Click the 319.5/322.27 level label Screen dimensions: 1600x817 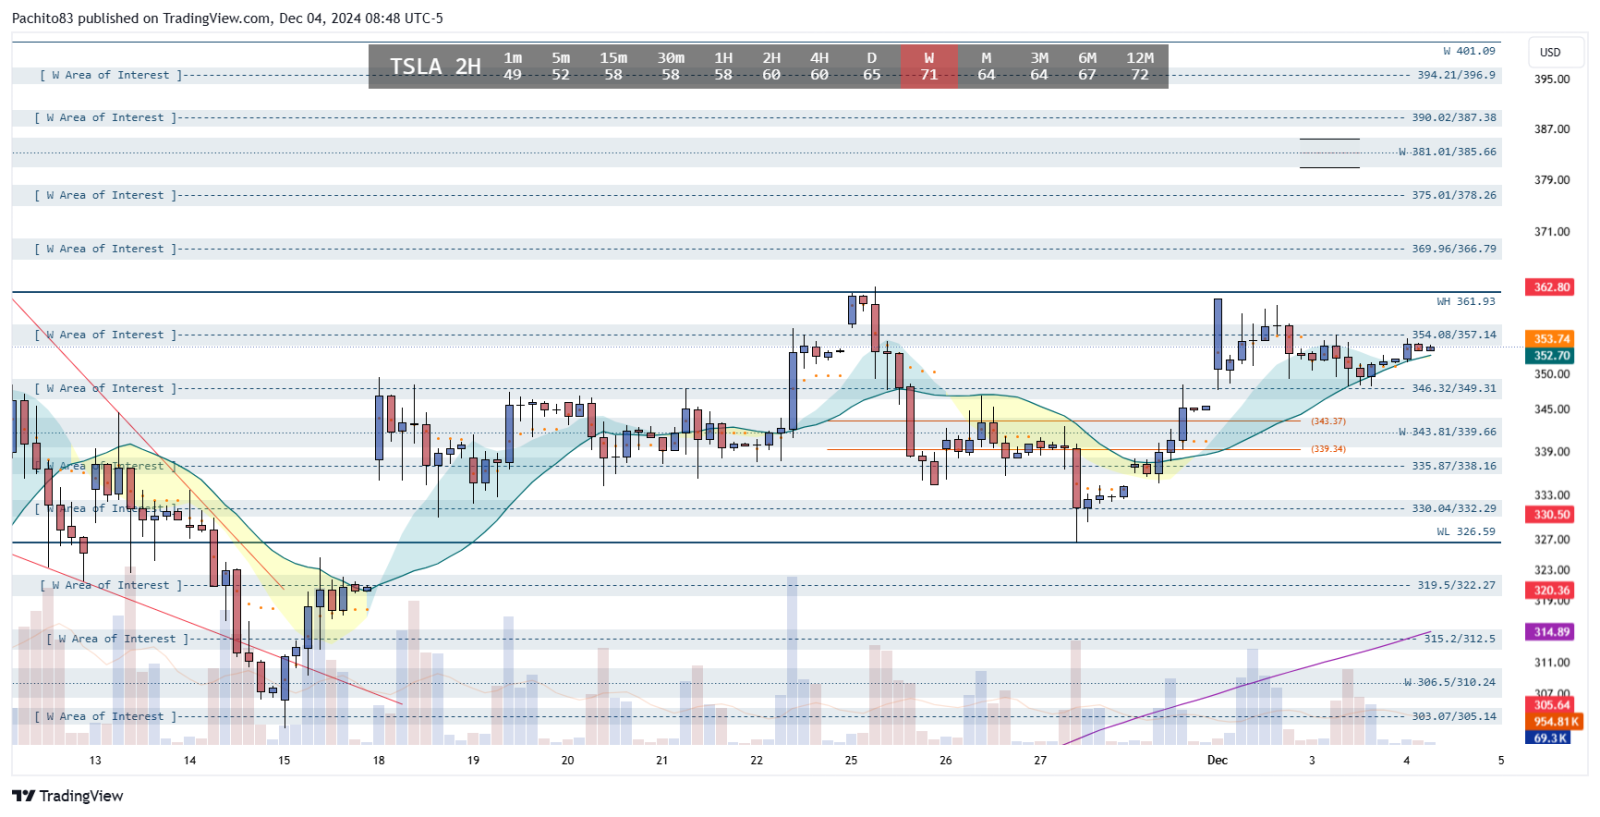pyautogui.click(x=1456, y=585)
